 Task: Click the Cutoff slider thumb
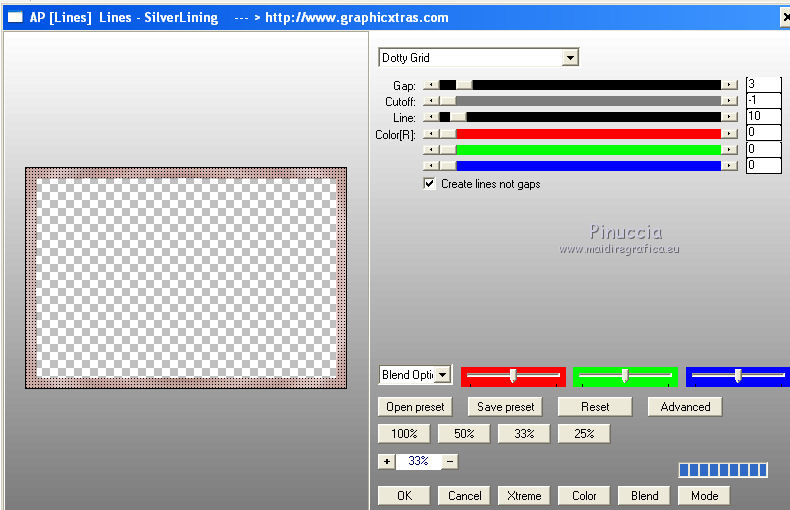pyautogui.click(x=447, y=101)
